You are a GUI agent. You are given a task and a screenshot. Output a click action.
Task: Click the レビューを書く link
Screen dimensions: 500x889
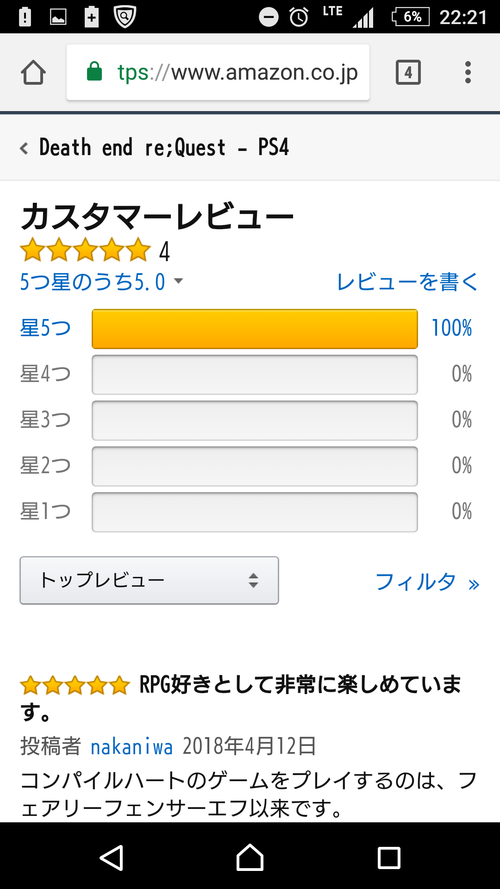pyautogui.click(x=408, y=281)
